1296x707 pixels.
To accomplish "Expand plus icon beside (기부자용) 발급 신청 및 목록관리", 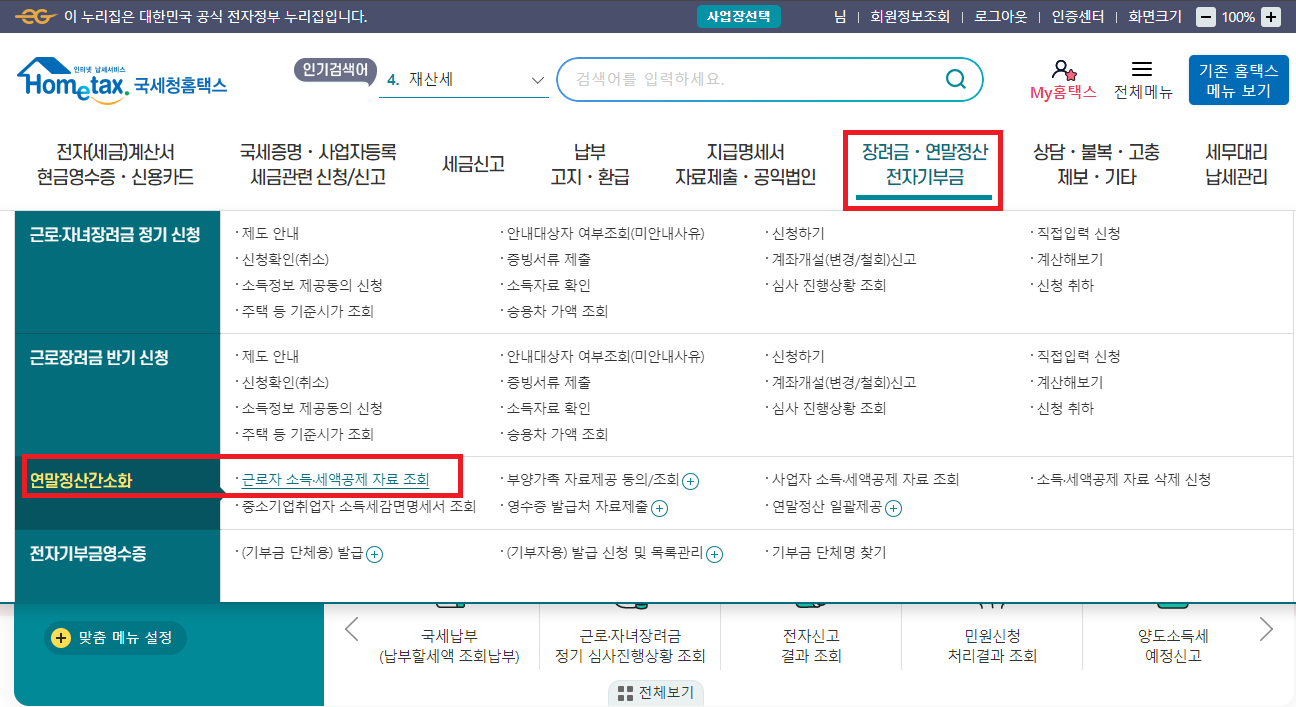I will point(714,554).
